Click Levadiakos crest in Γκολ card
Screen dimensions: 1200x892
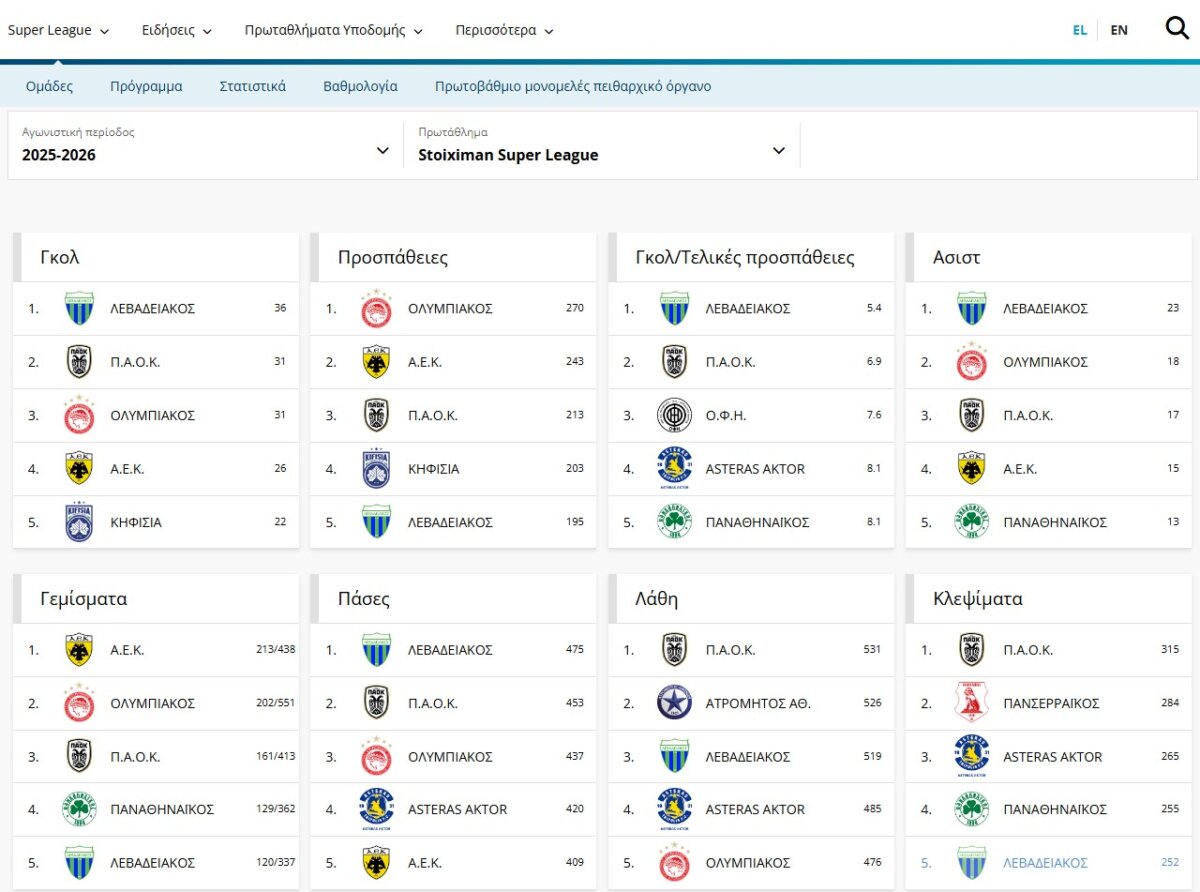click(78, 308)
